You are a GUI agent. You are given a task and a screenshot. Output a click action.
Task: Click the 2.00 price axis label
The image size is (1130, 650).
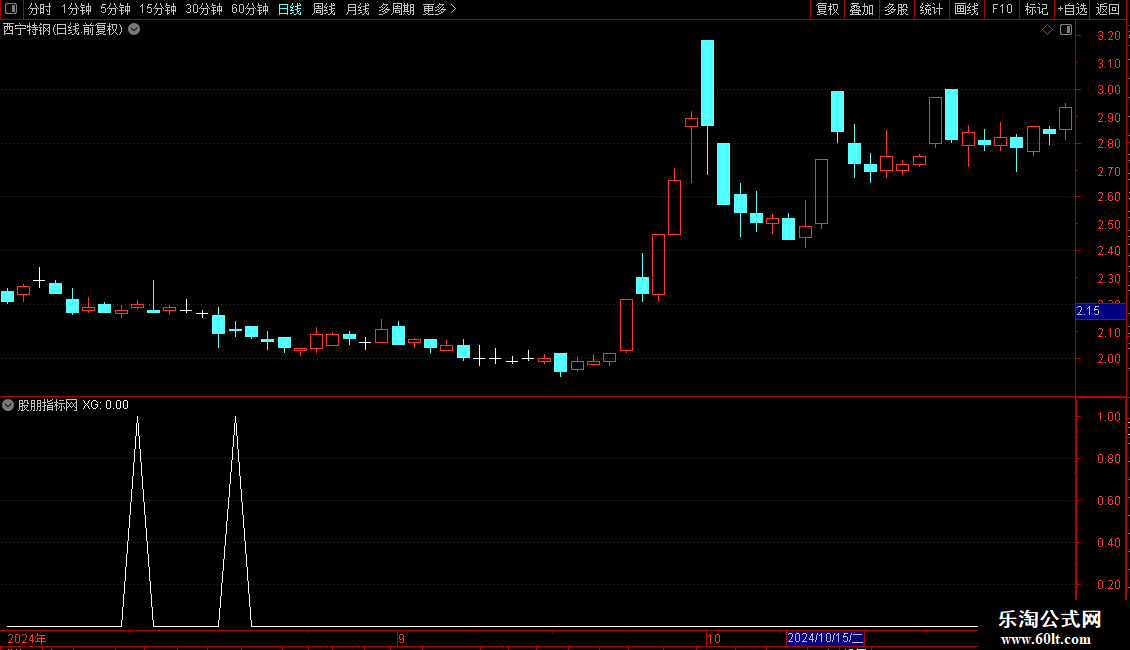(x=1108, y=359)
